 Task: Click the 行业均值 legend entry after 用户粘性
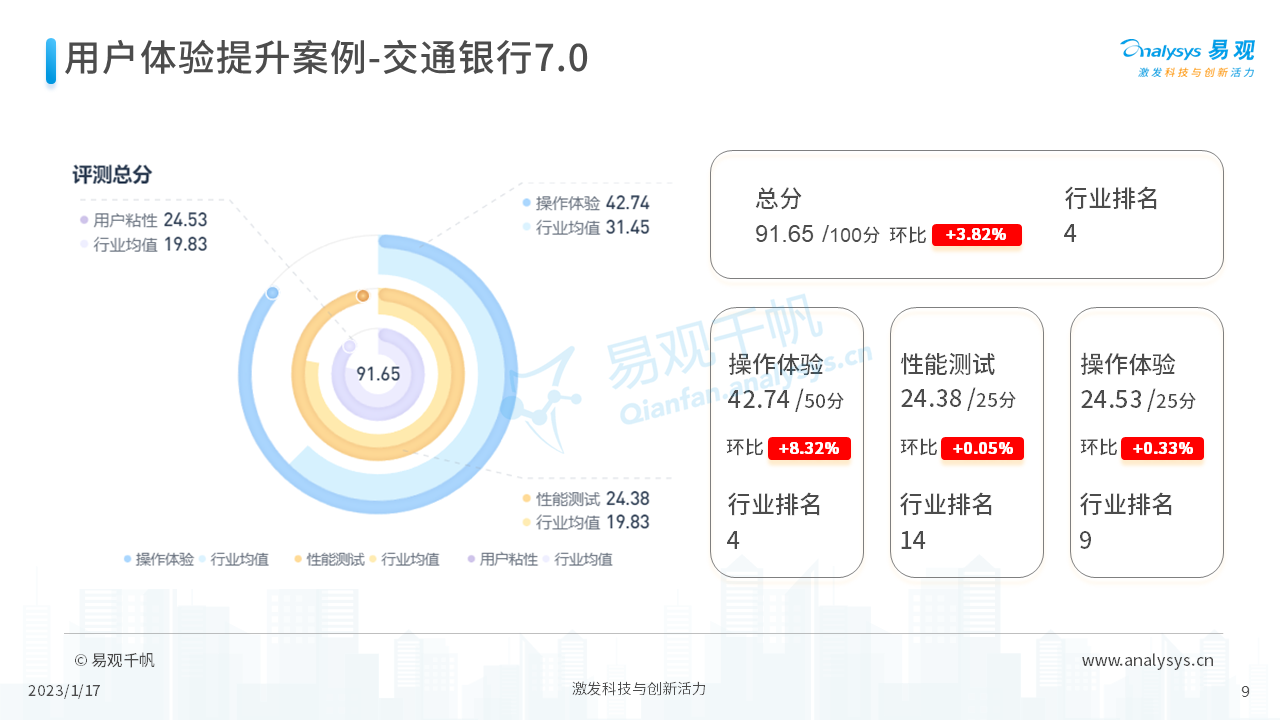coord(578,559)
